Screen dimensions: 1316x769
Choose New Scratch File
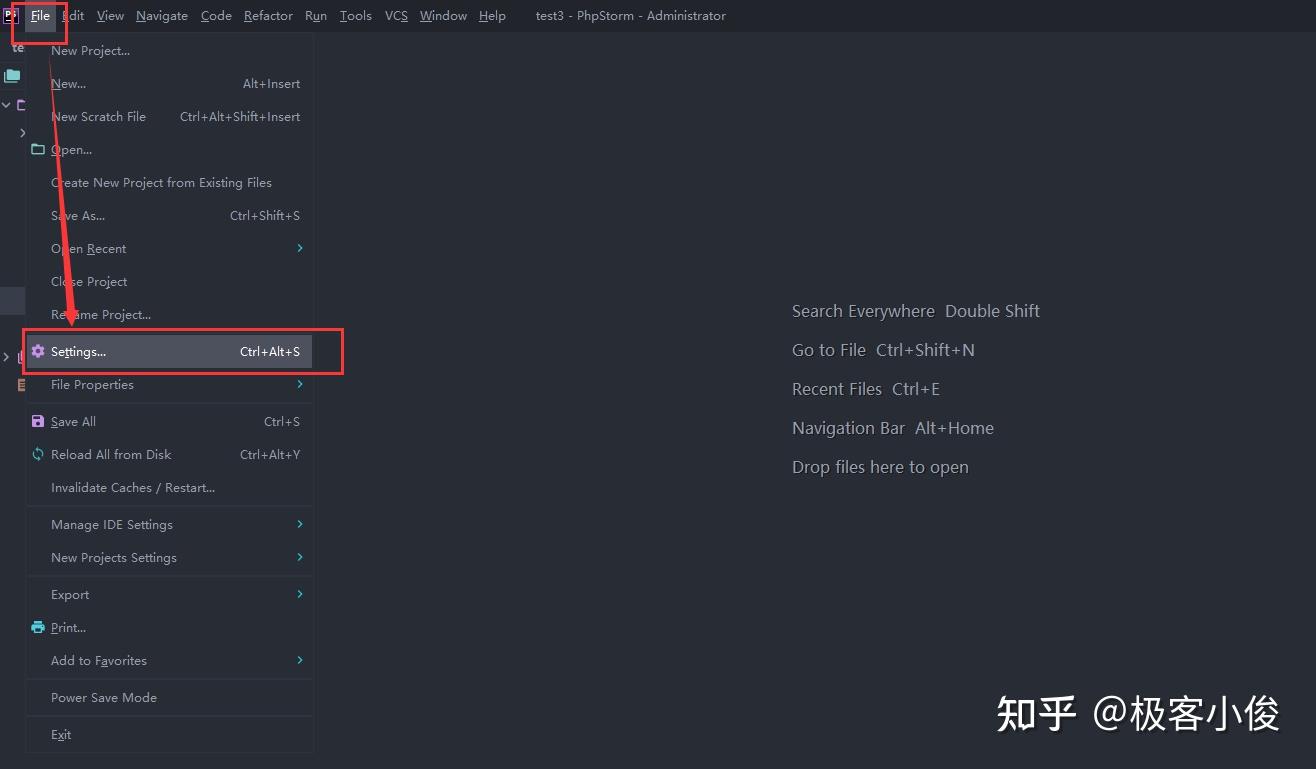(x=169, y=116)
